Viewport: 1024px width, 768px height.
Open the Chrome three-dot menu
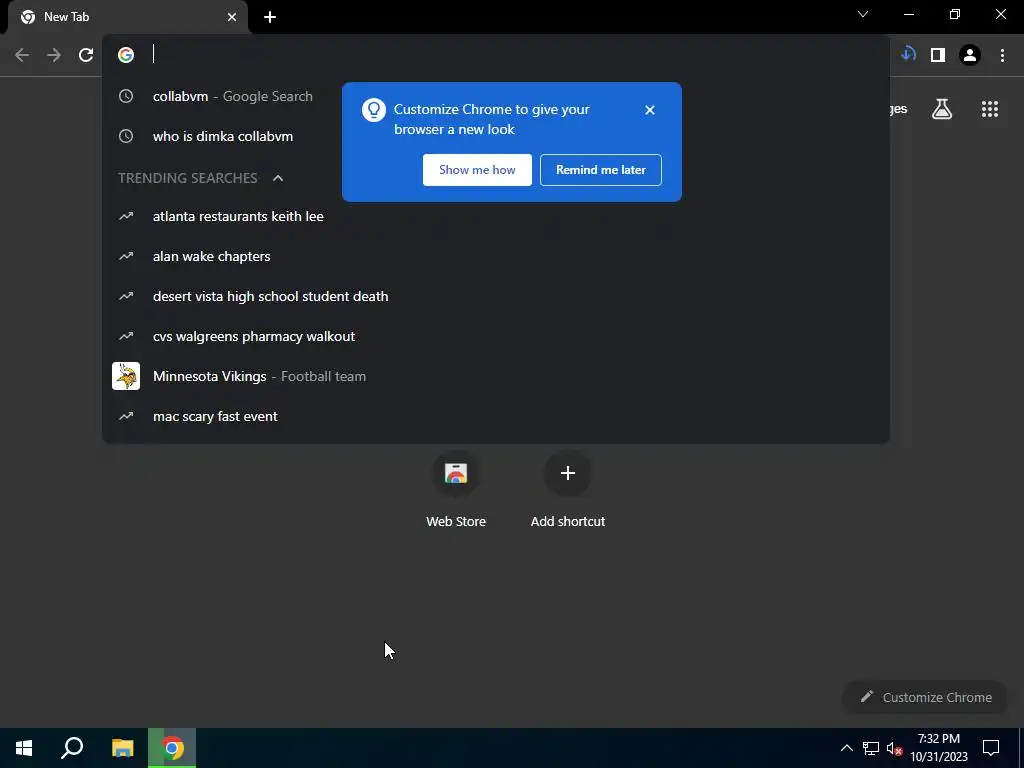(x=1002, y=55)
